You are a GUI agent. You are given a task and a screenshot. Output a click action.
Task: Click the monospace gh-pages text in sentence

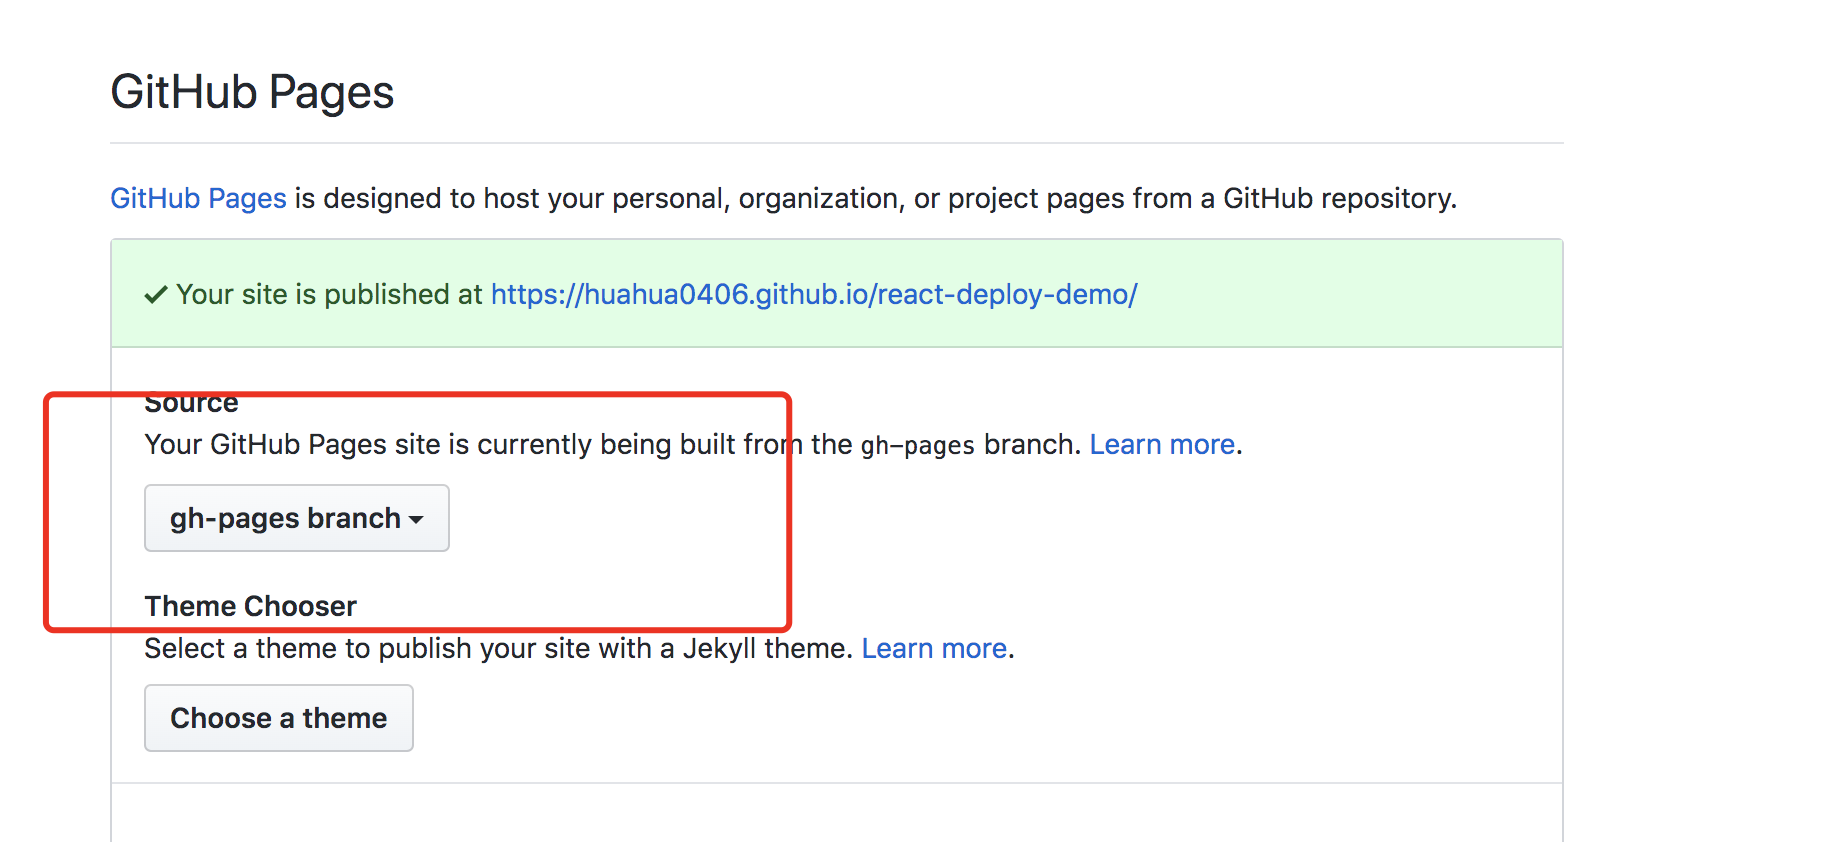pyautogui.click(x=917, y=445)
